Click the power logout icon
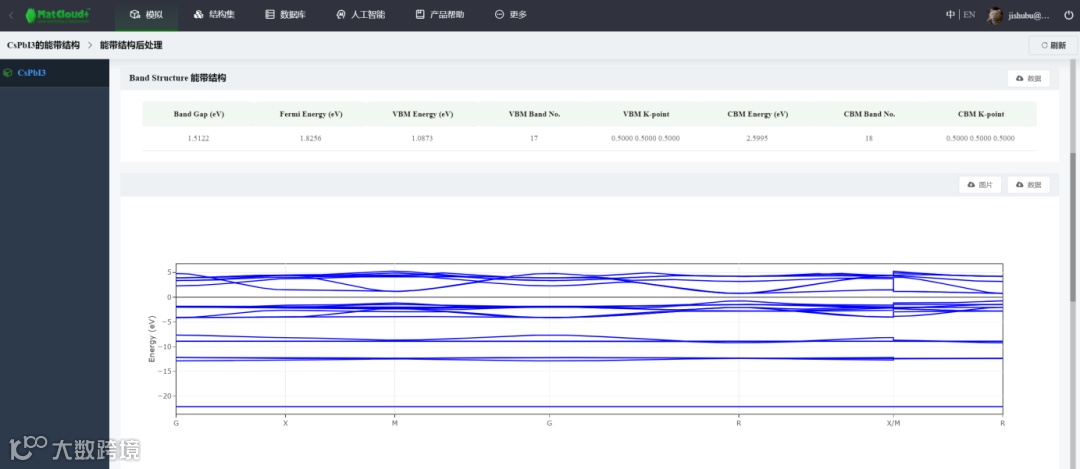1080x469 pixels. pyautogui.click(x=1068, y=15)
